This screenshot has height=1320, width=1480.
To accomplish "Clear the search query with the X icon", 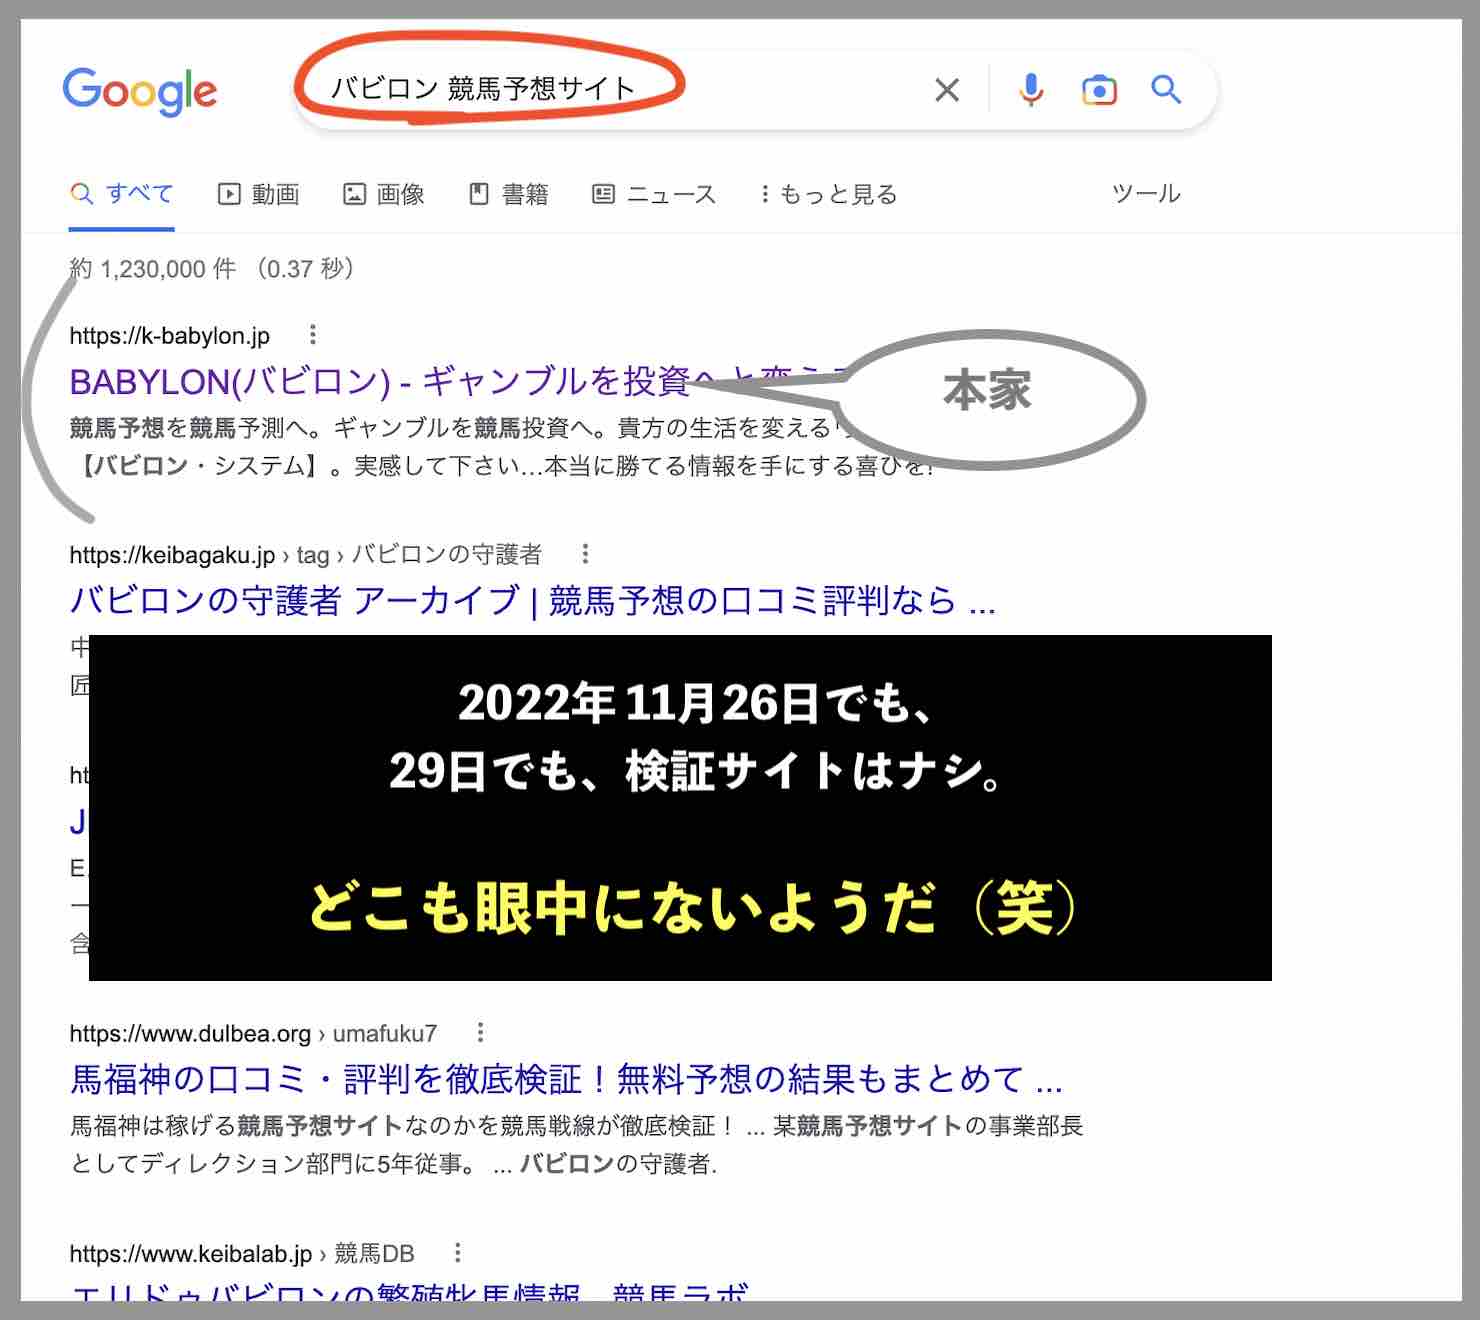I will 946,90.
